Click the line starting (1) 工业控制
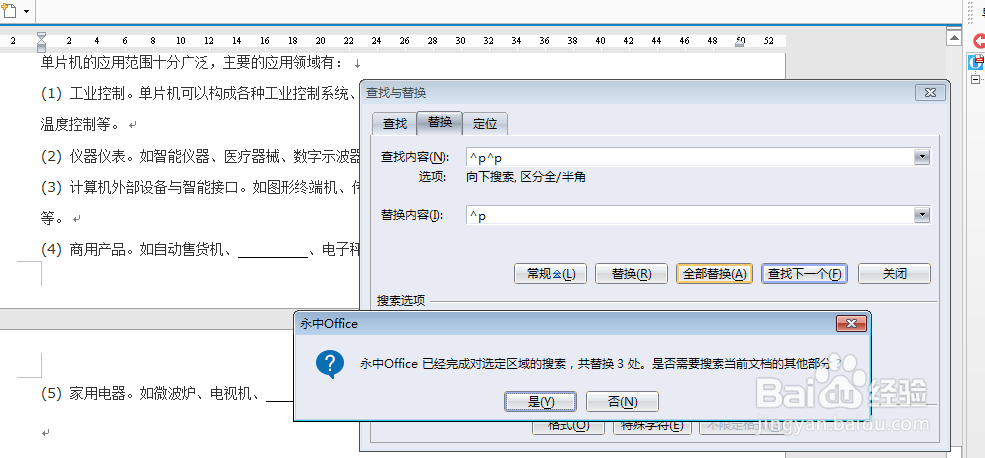The height and width of the screenshot is (458, 985). pos(200,94)
